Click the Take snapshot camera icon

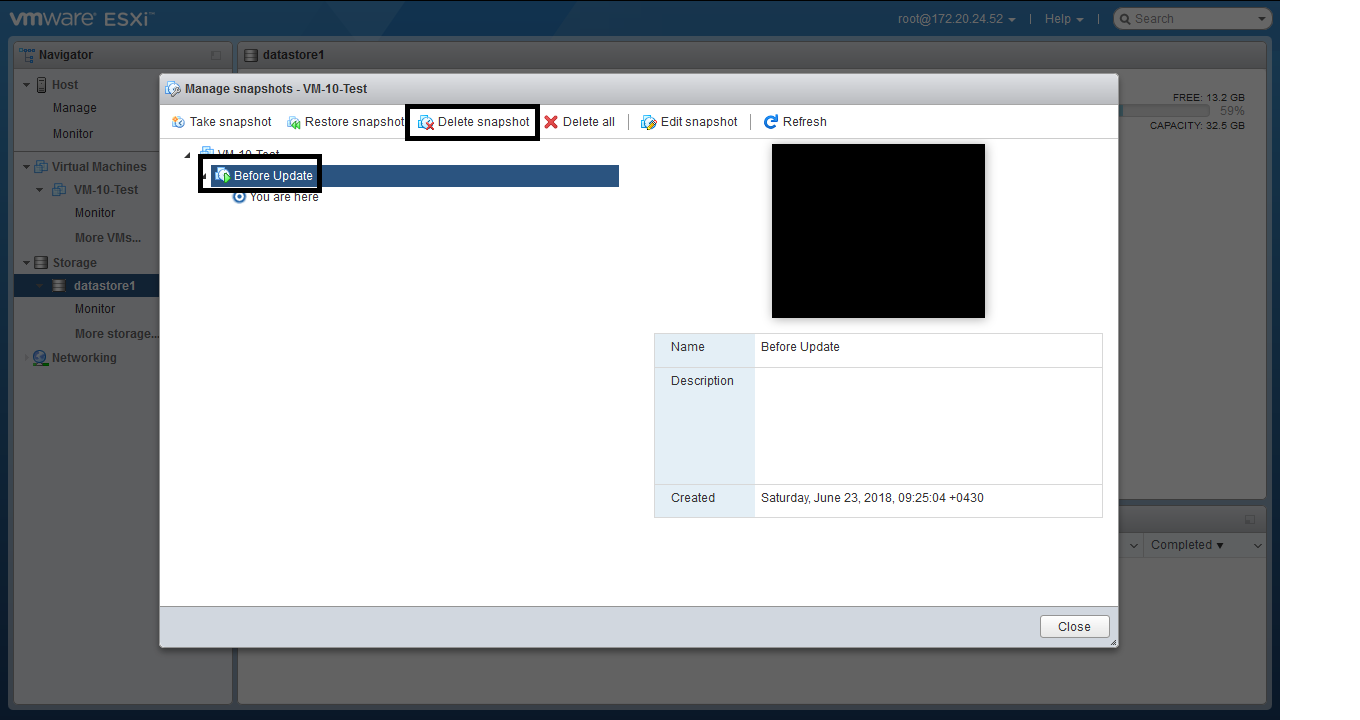pyautogui.click(x=178, y=122)
